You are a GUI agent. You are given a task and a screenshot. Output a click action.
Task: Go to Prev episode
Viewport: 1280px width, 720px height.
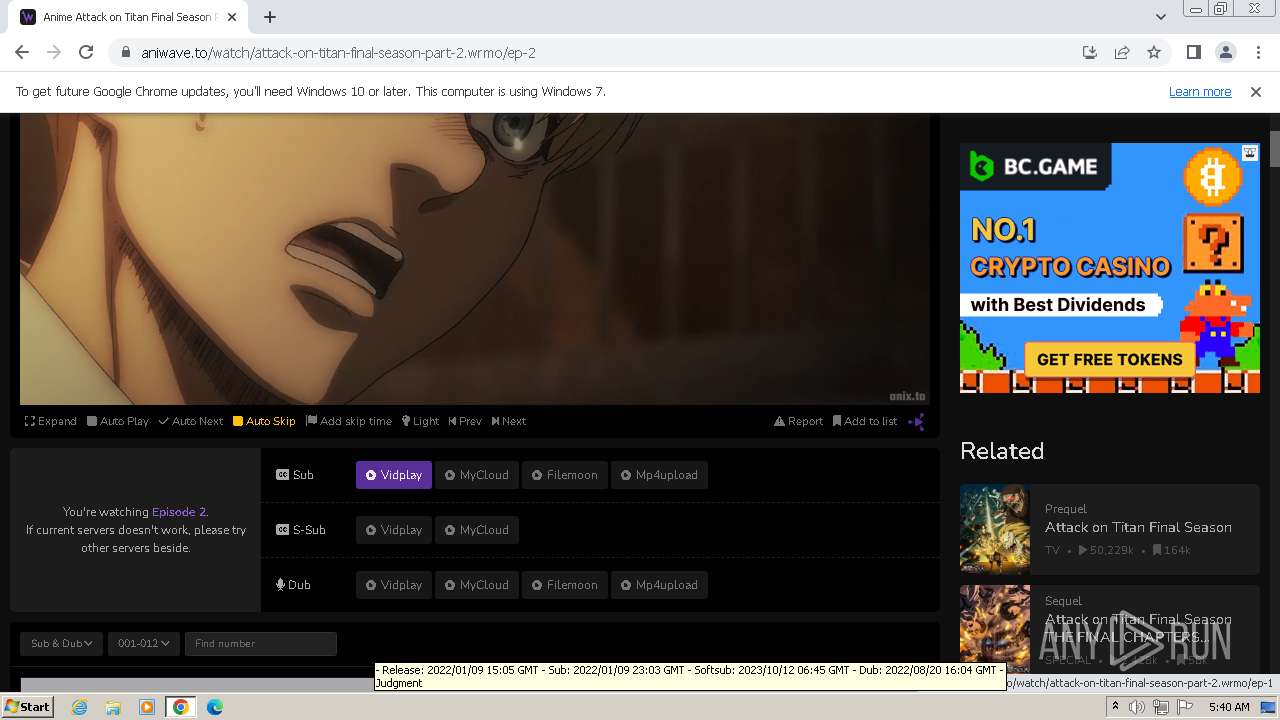click(x=465, y=421)
